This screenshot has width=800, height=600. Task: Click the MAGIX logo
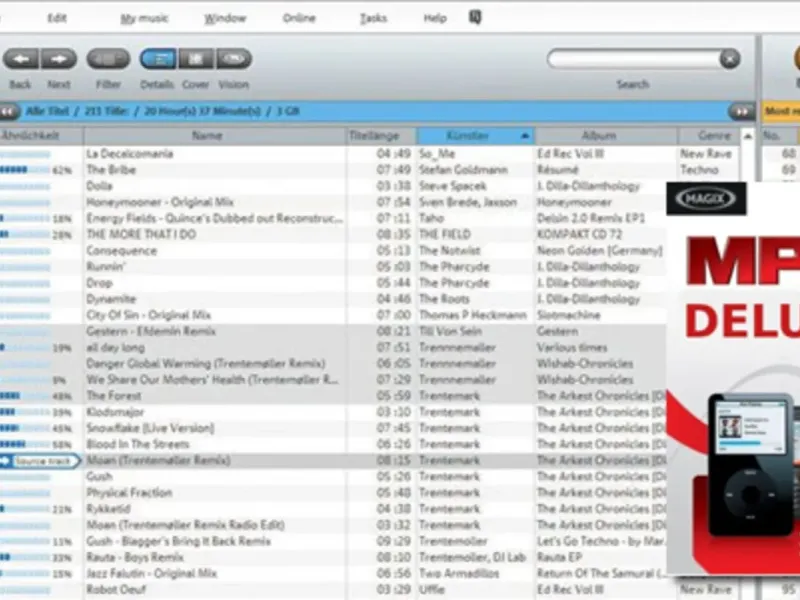click(706, 198)
